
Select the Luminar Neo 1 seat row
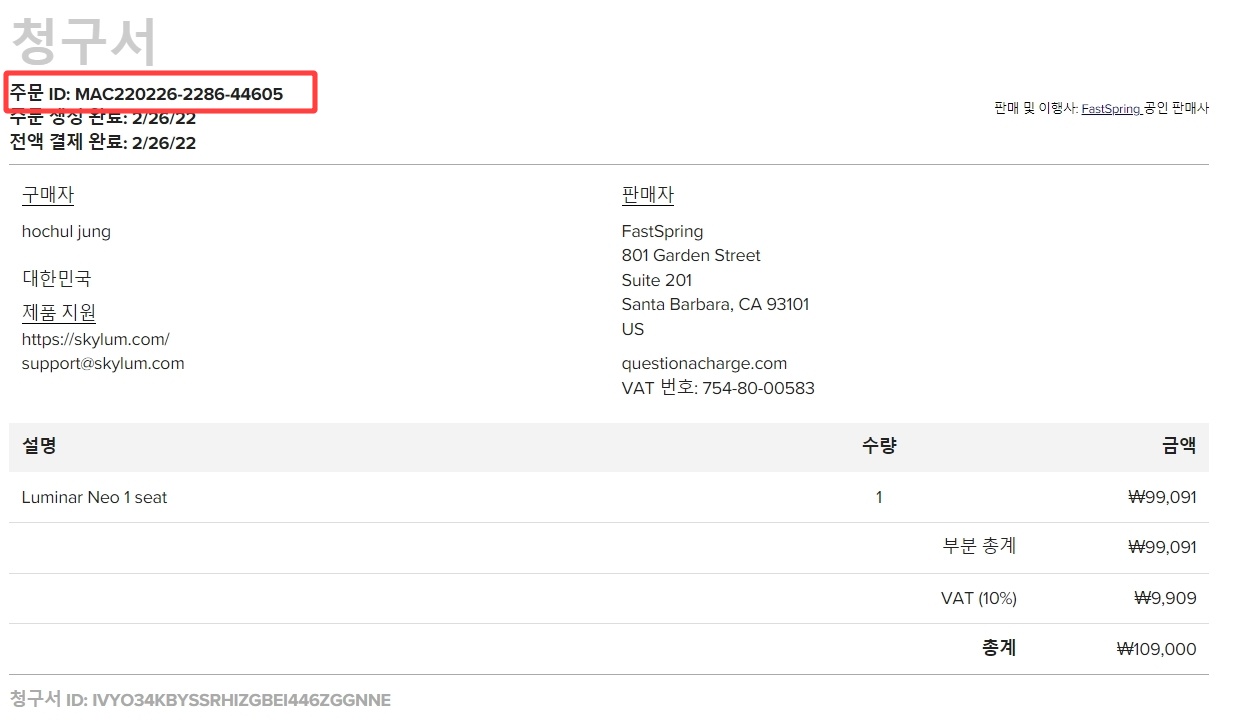(609, 497)
